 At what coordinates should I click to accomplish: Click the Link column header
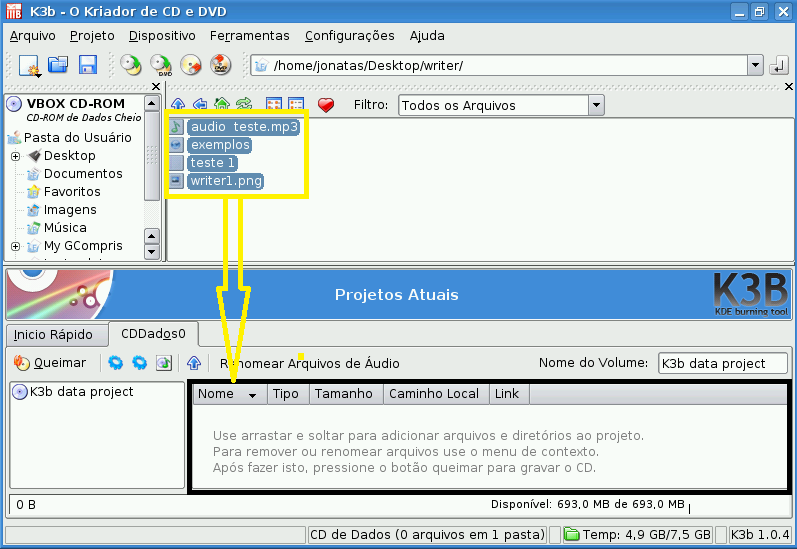[509, 394]
